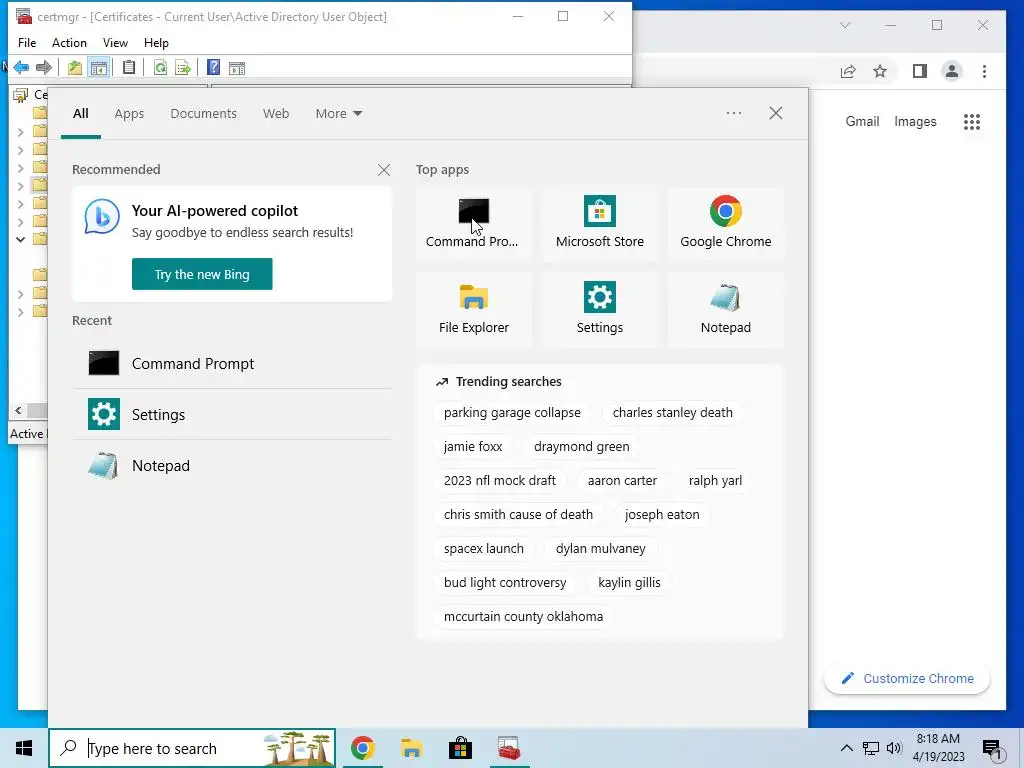1024x768 pixels.
Task: Open recent Command Prompt entry
Action: tap(232, 364)
